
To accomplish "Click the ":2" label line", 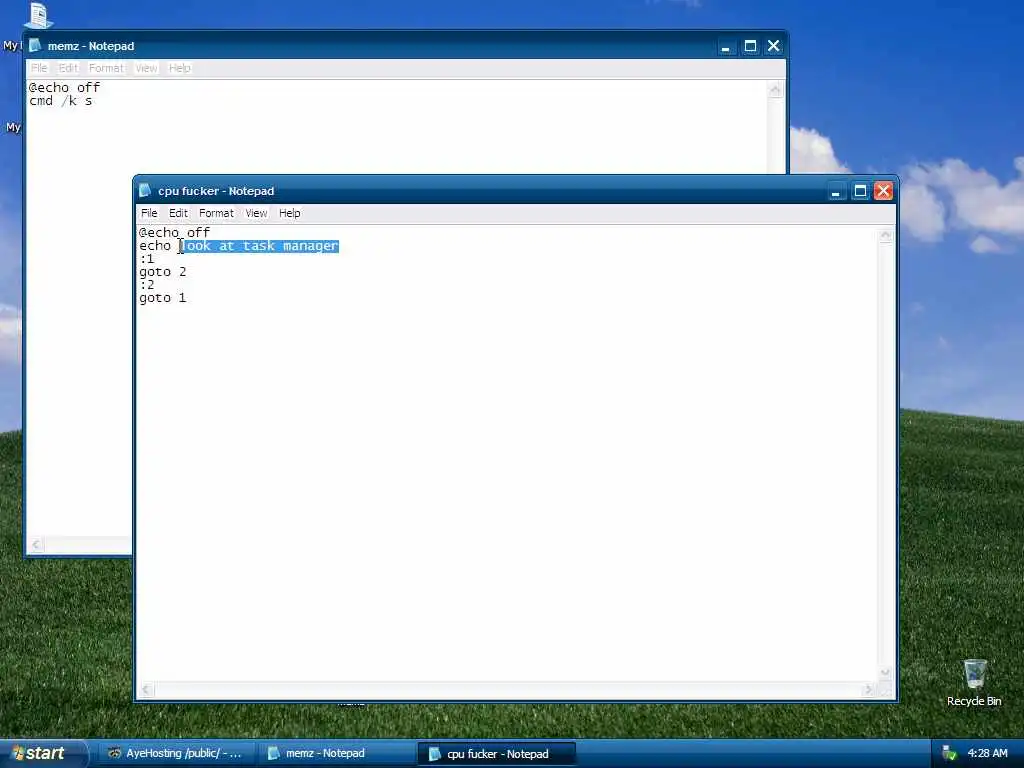I will (147, 285).
